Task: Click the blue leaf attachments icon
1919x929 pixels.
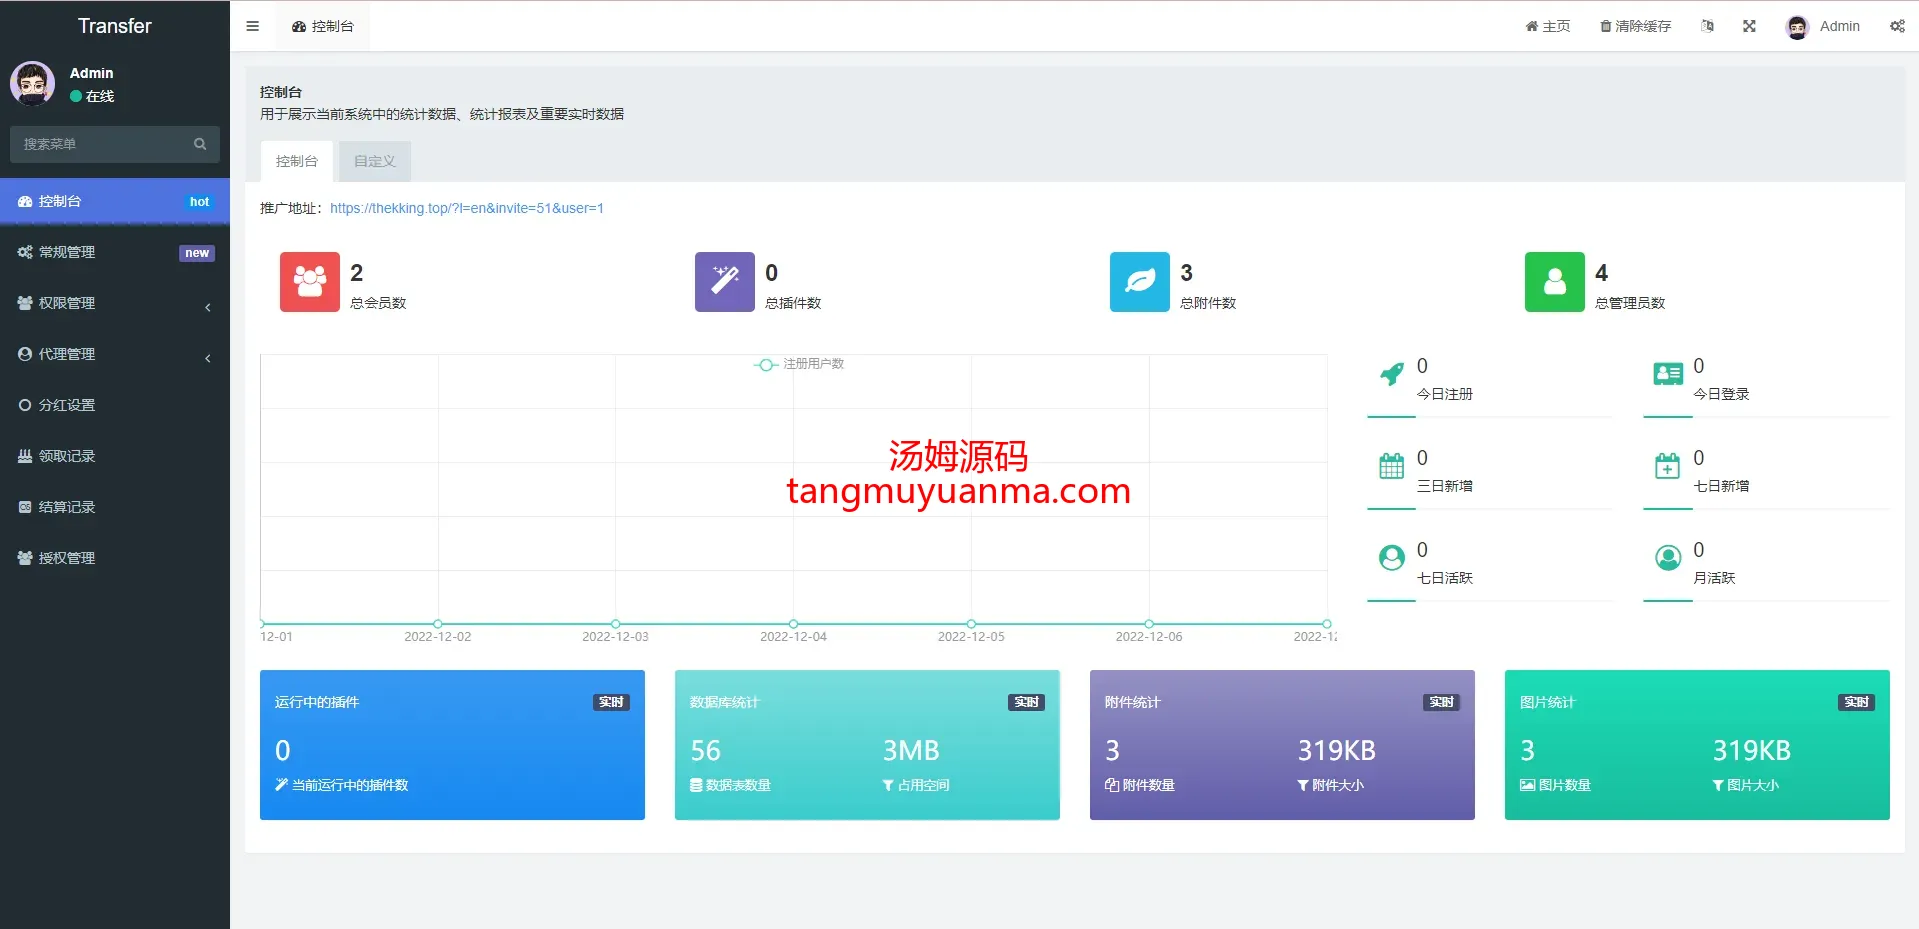Action: 1139,282
